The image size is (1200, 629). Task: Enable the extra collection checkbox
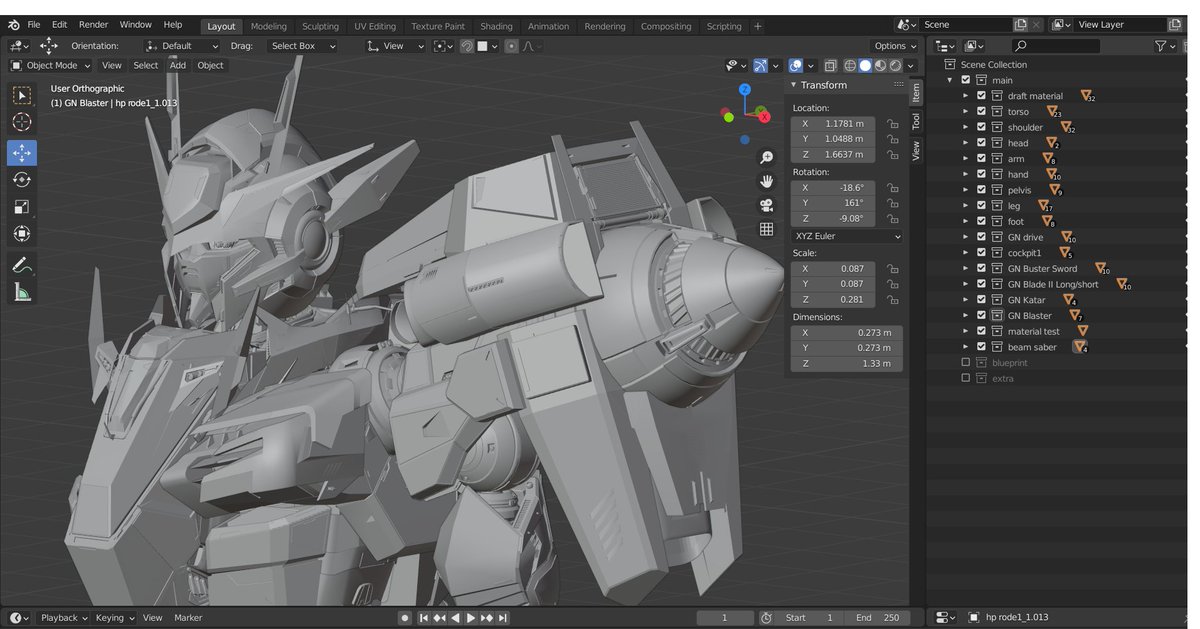point(965,378)
